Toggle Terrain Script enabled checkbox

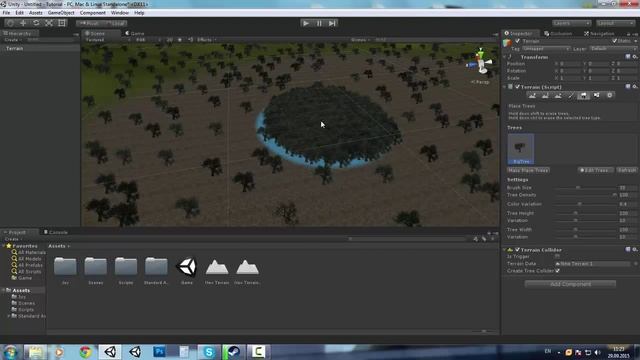click(518, 87)
